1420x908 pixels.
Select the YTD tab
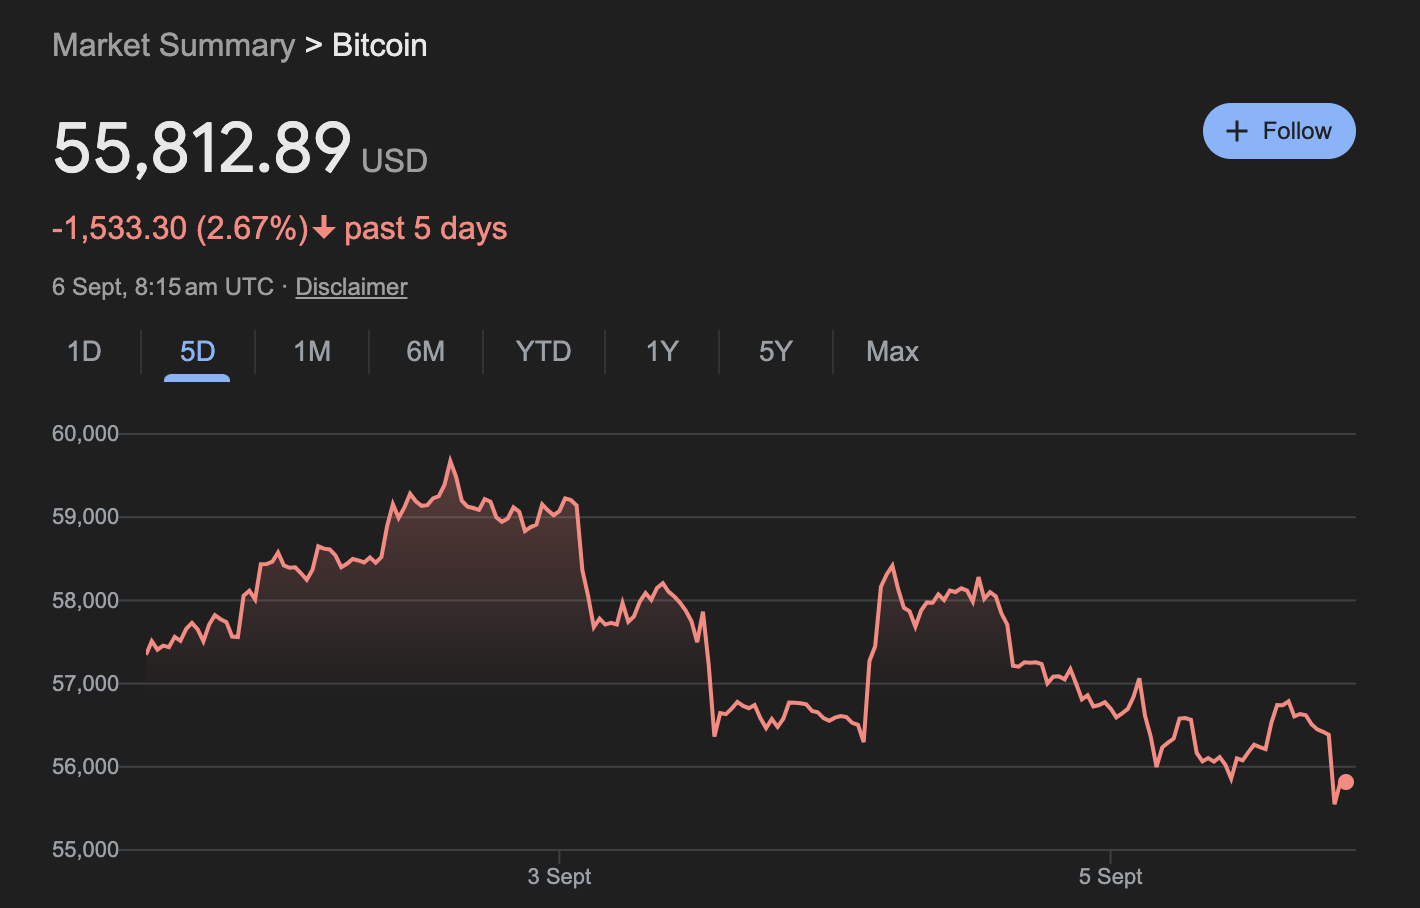[543, 351]
